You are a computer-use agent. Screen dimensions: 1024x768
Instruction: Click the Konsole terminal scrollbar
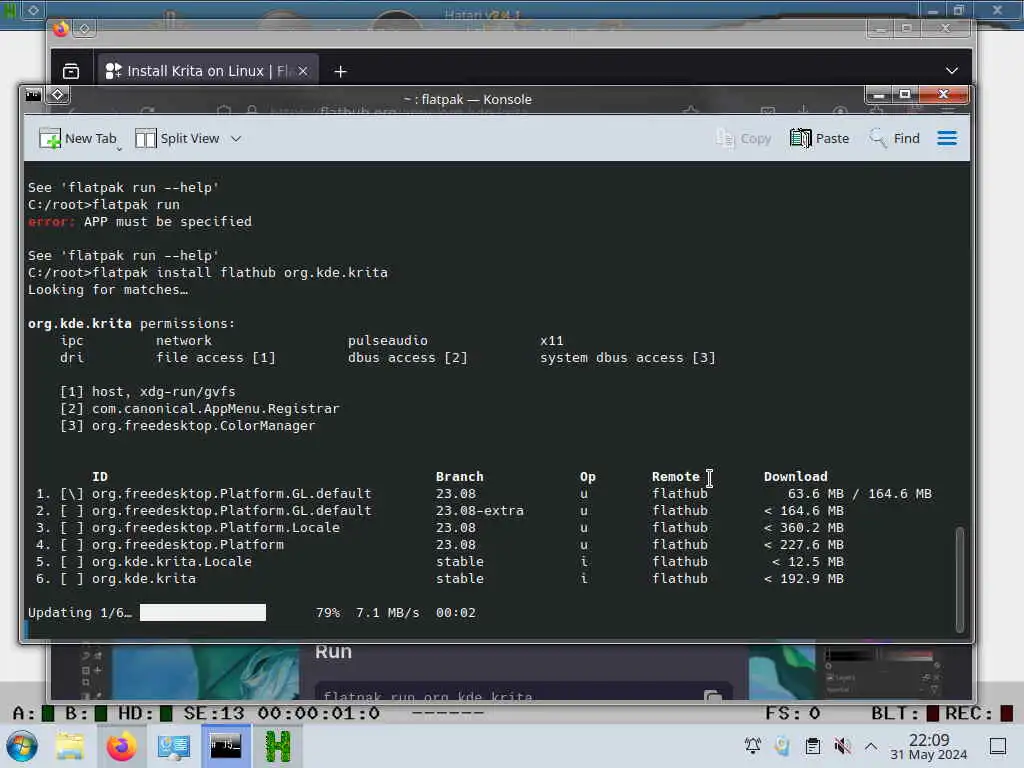click(x=959, y=579)
